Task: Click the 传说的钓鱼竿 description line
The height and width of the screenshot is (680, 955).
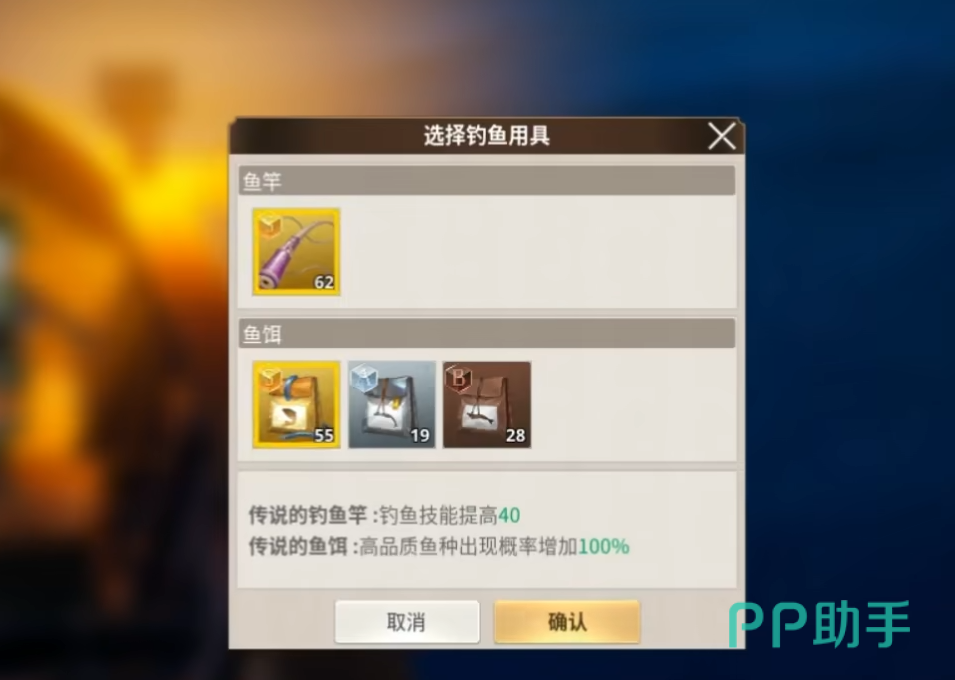Action: 384,515
